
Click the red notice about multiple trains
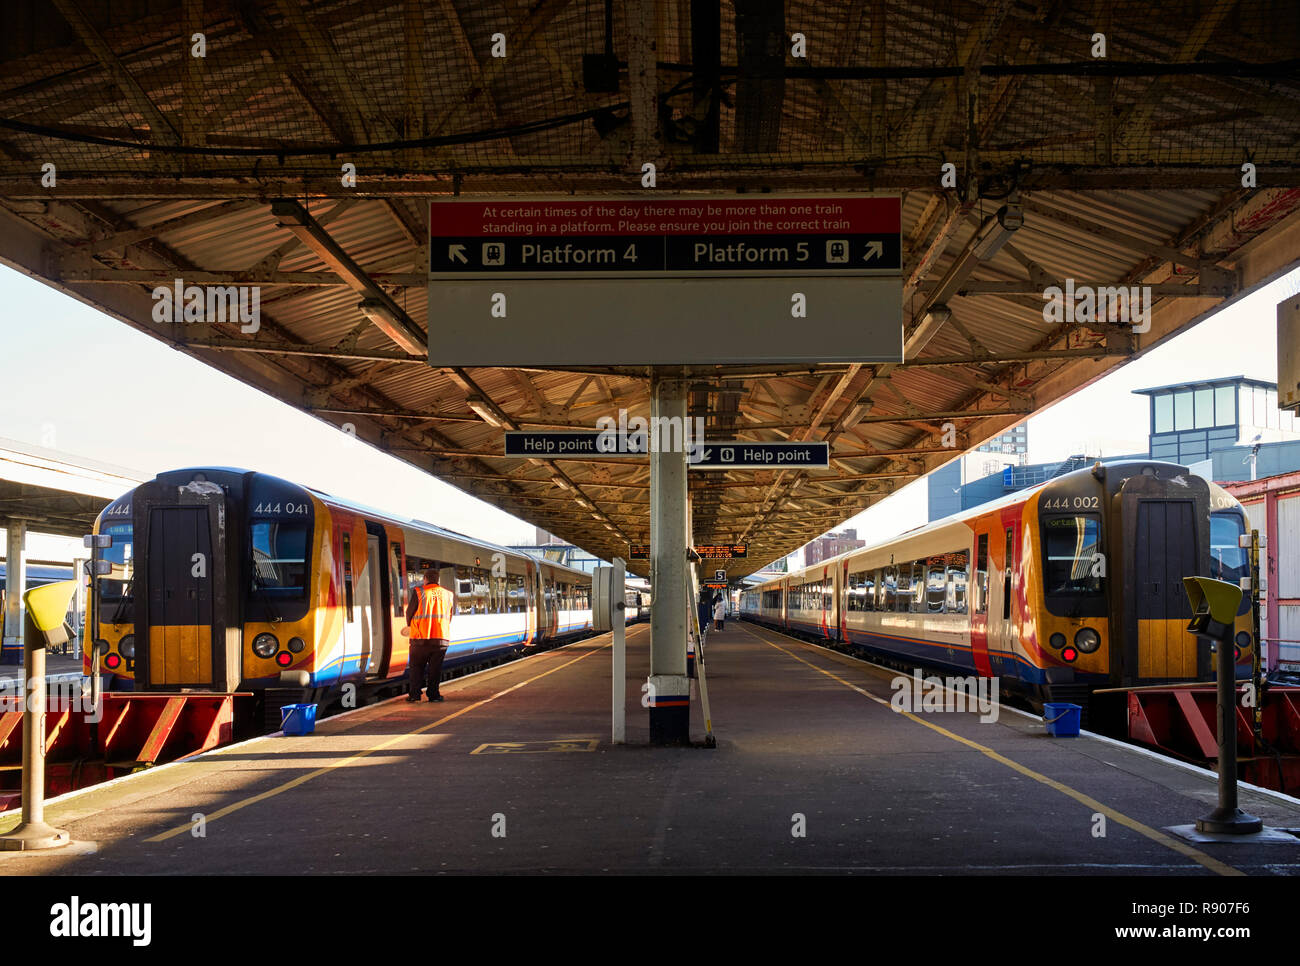pyautogui.click(x=665, y=217)
